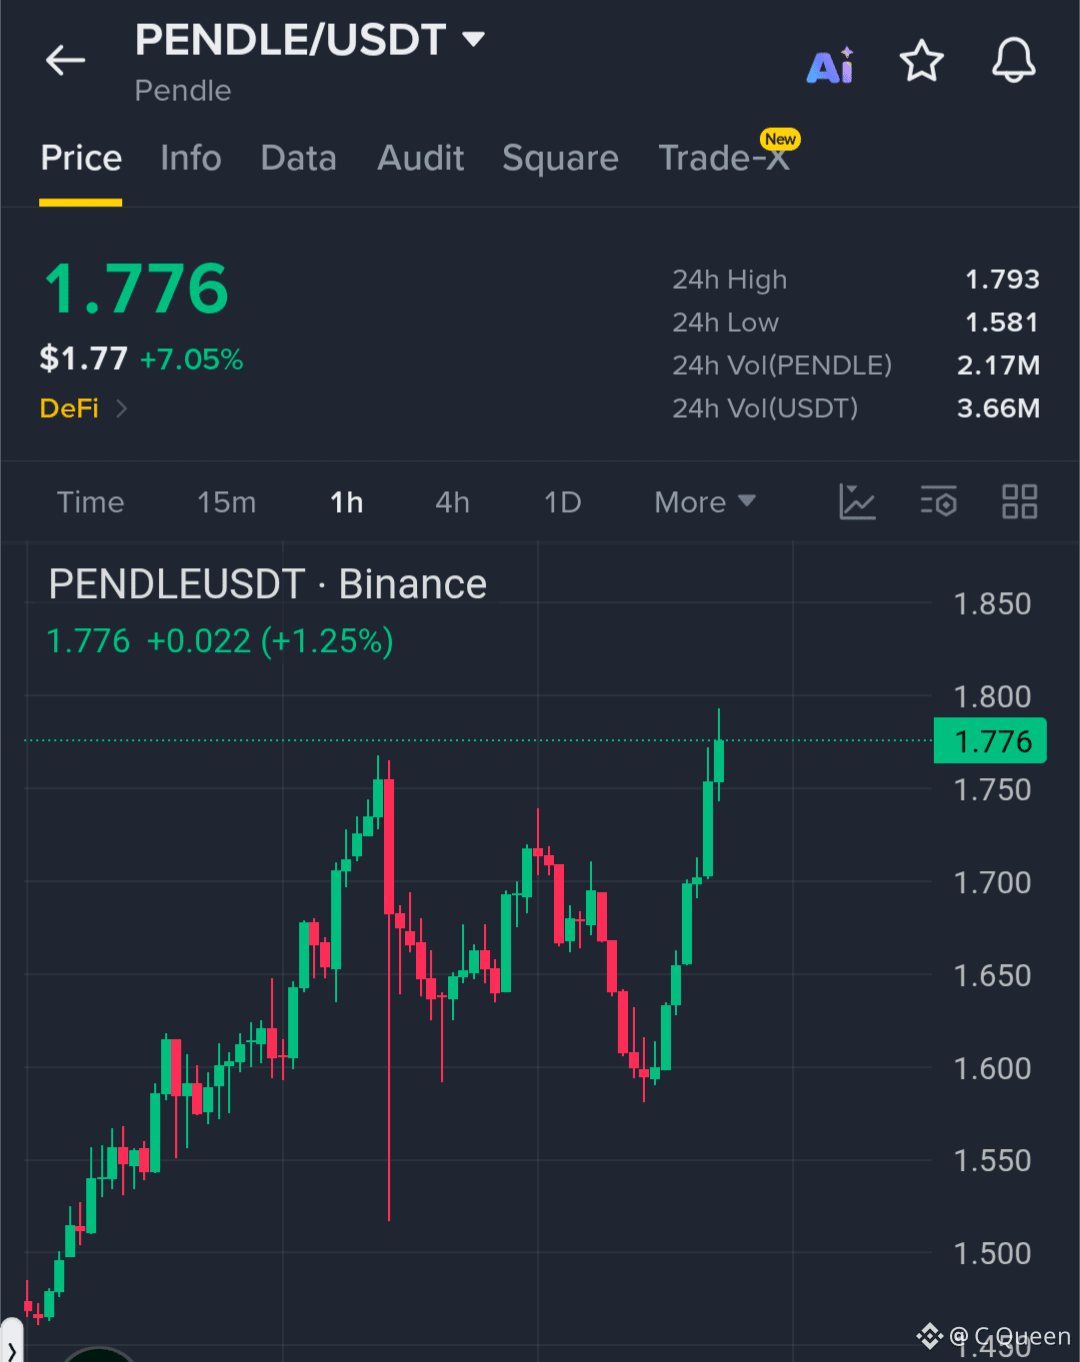This screenshot has width=1080, height=1362.
Task: Switch to the Info tab
Action: point(191,158)
